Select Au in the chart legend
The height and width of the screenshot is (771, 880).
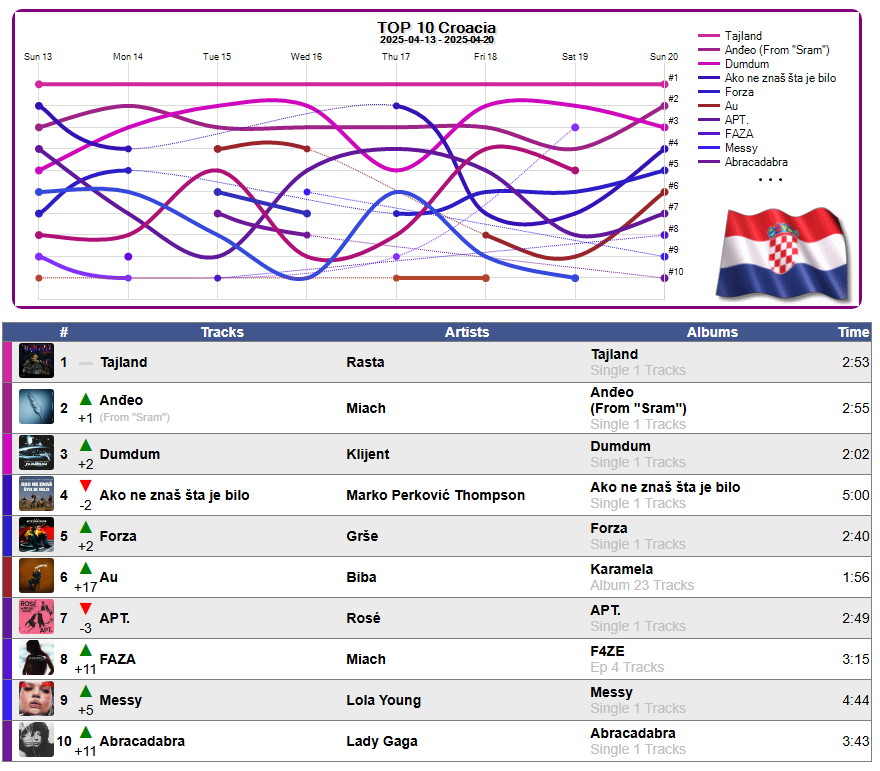[x=731, y=106]
